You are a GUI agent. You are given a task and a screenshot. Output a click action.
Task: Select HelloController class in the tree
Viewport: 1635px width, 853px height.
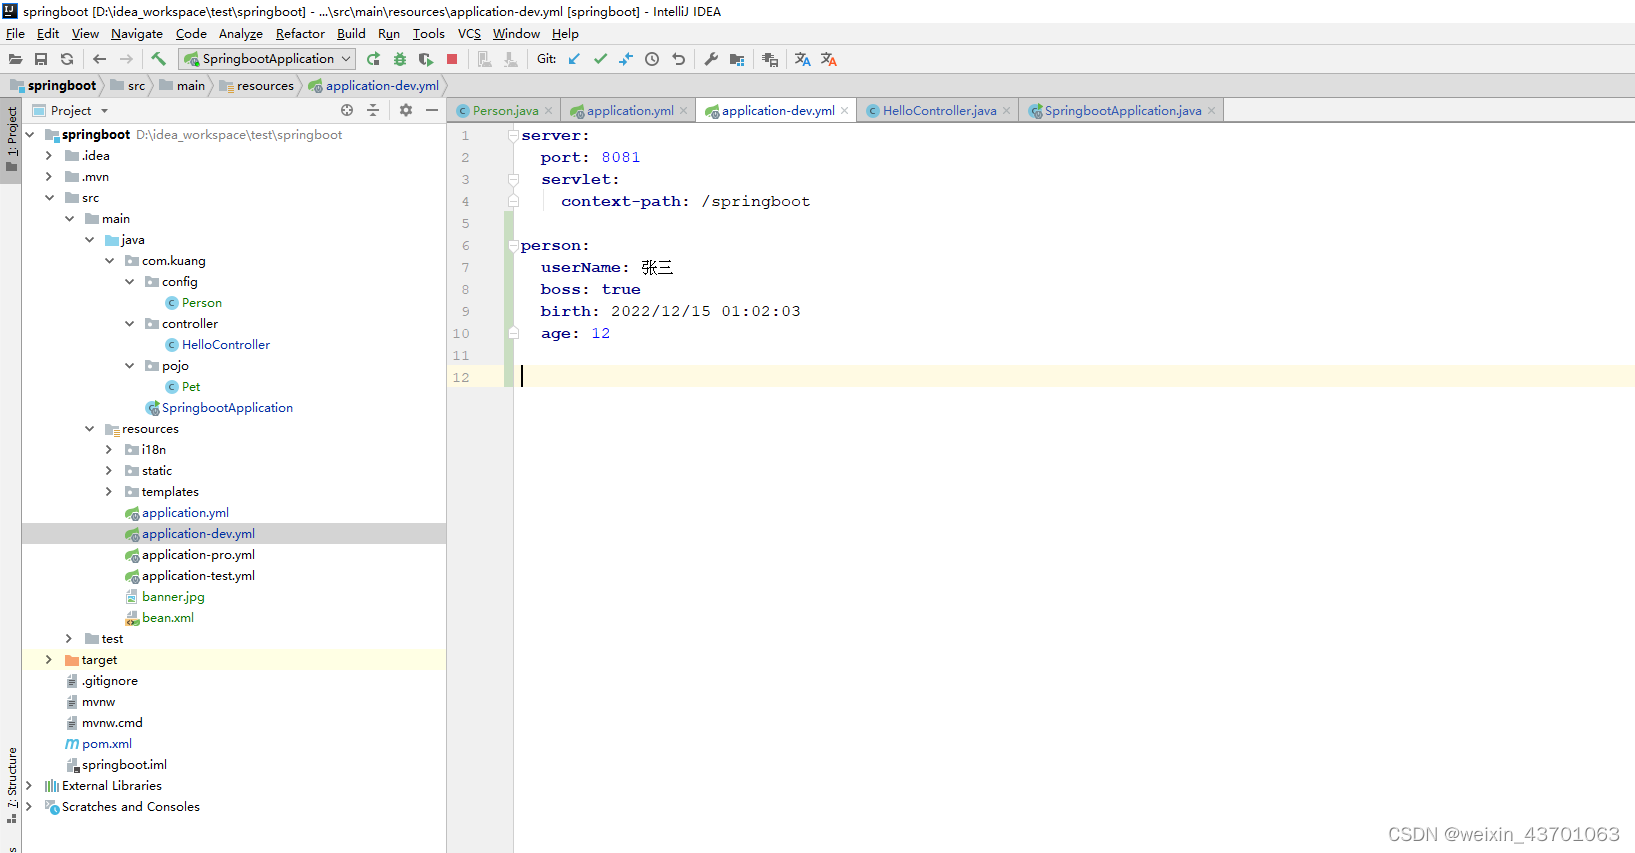[226, 344]
